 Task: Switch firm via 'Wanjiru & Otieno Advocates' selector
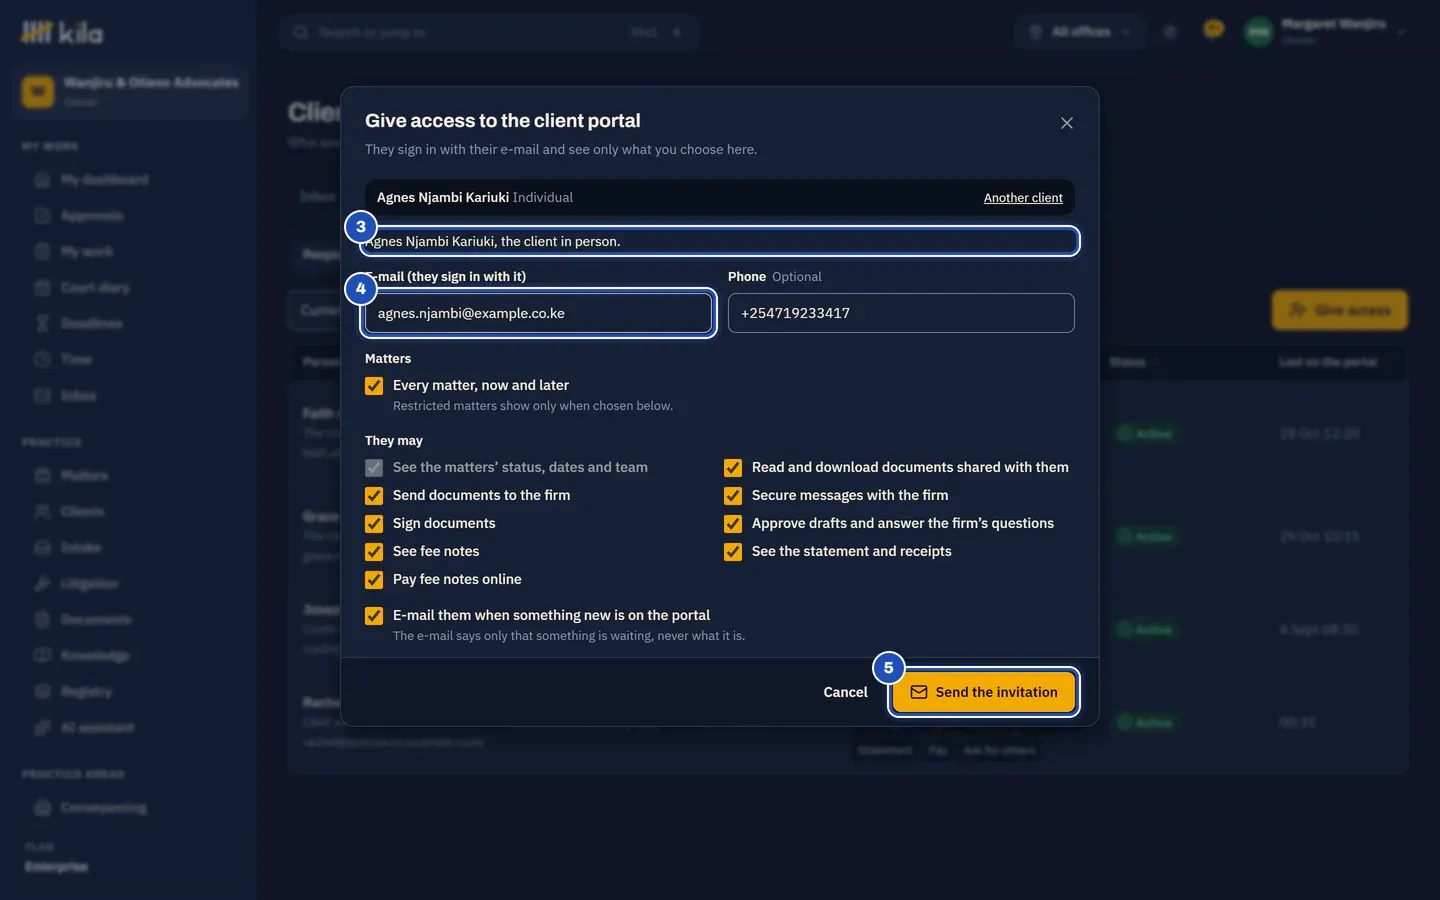[x=131, y=91]
